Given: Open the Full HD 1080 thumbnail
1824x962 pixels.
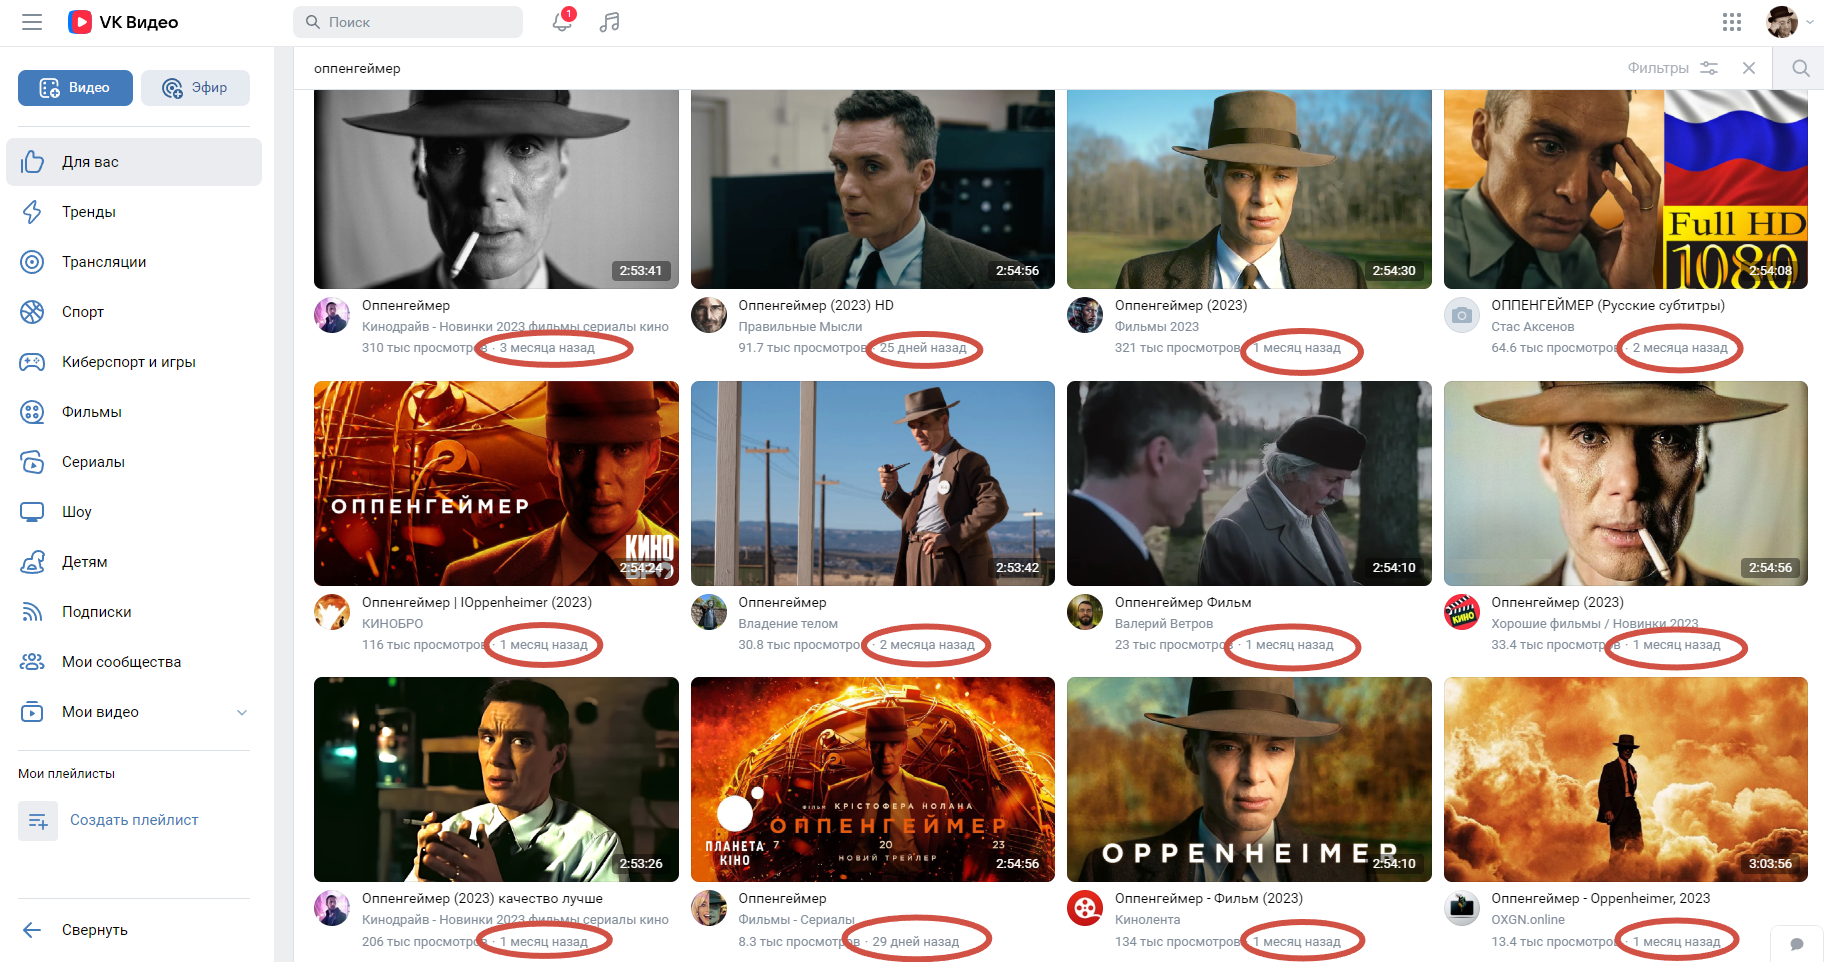Looking at the screenshot, I should click(1626, 189).
